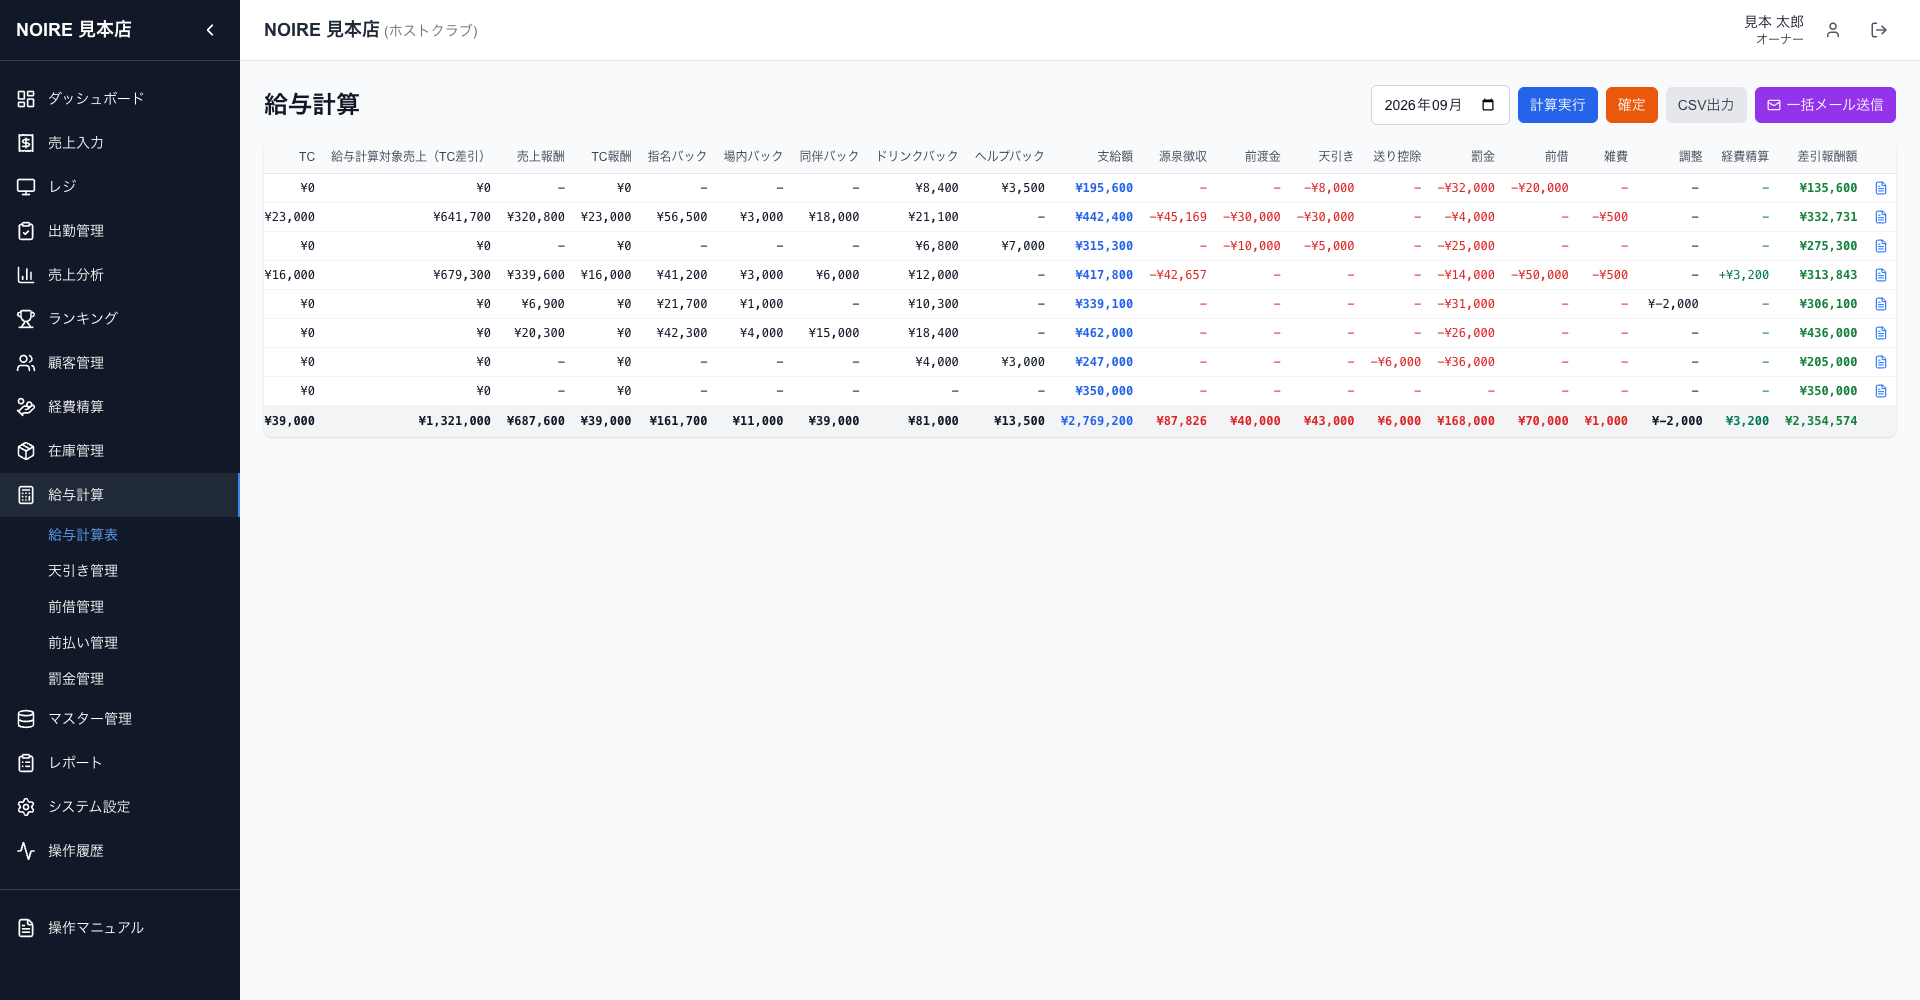Open 天引き管理 submenu item
This screenshot has height=1000, width=1920.
83,571
